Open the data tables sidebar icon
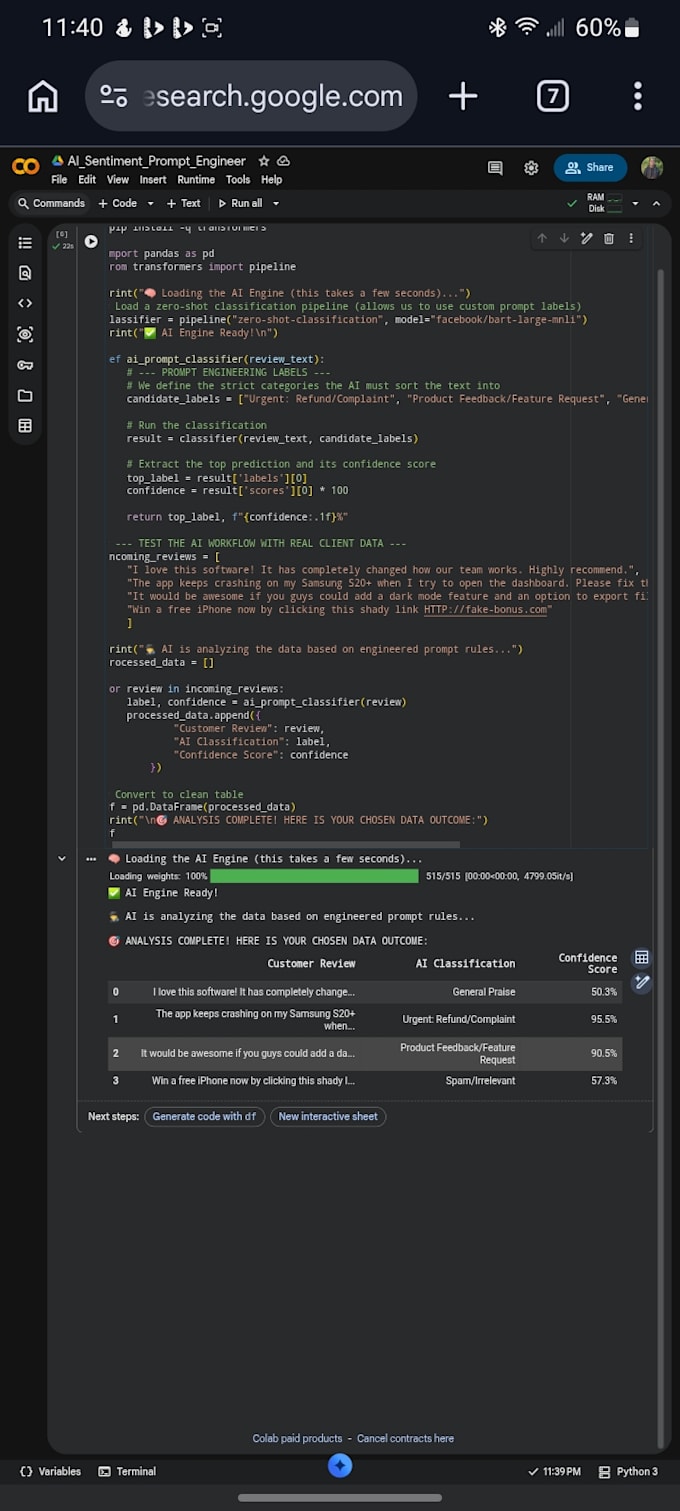This screenshot has width=680, height=1511. pos(25,426)
